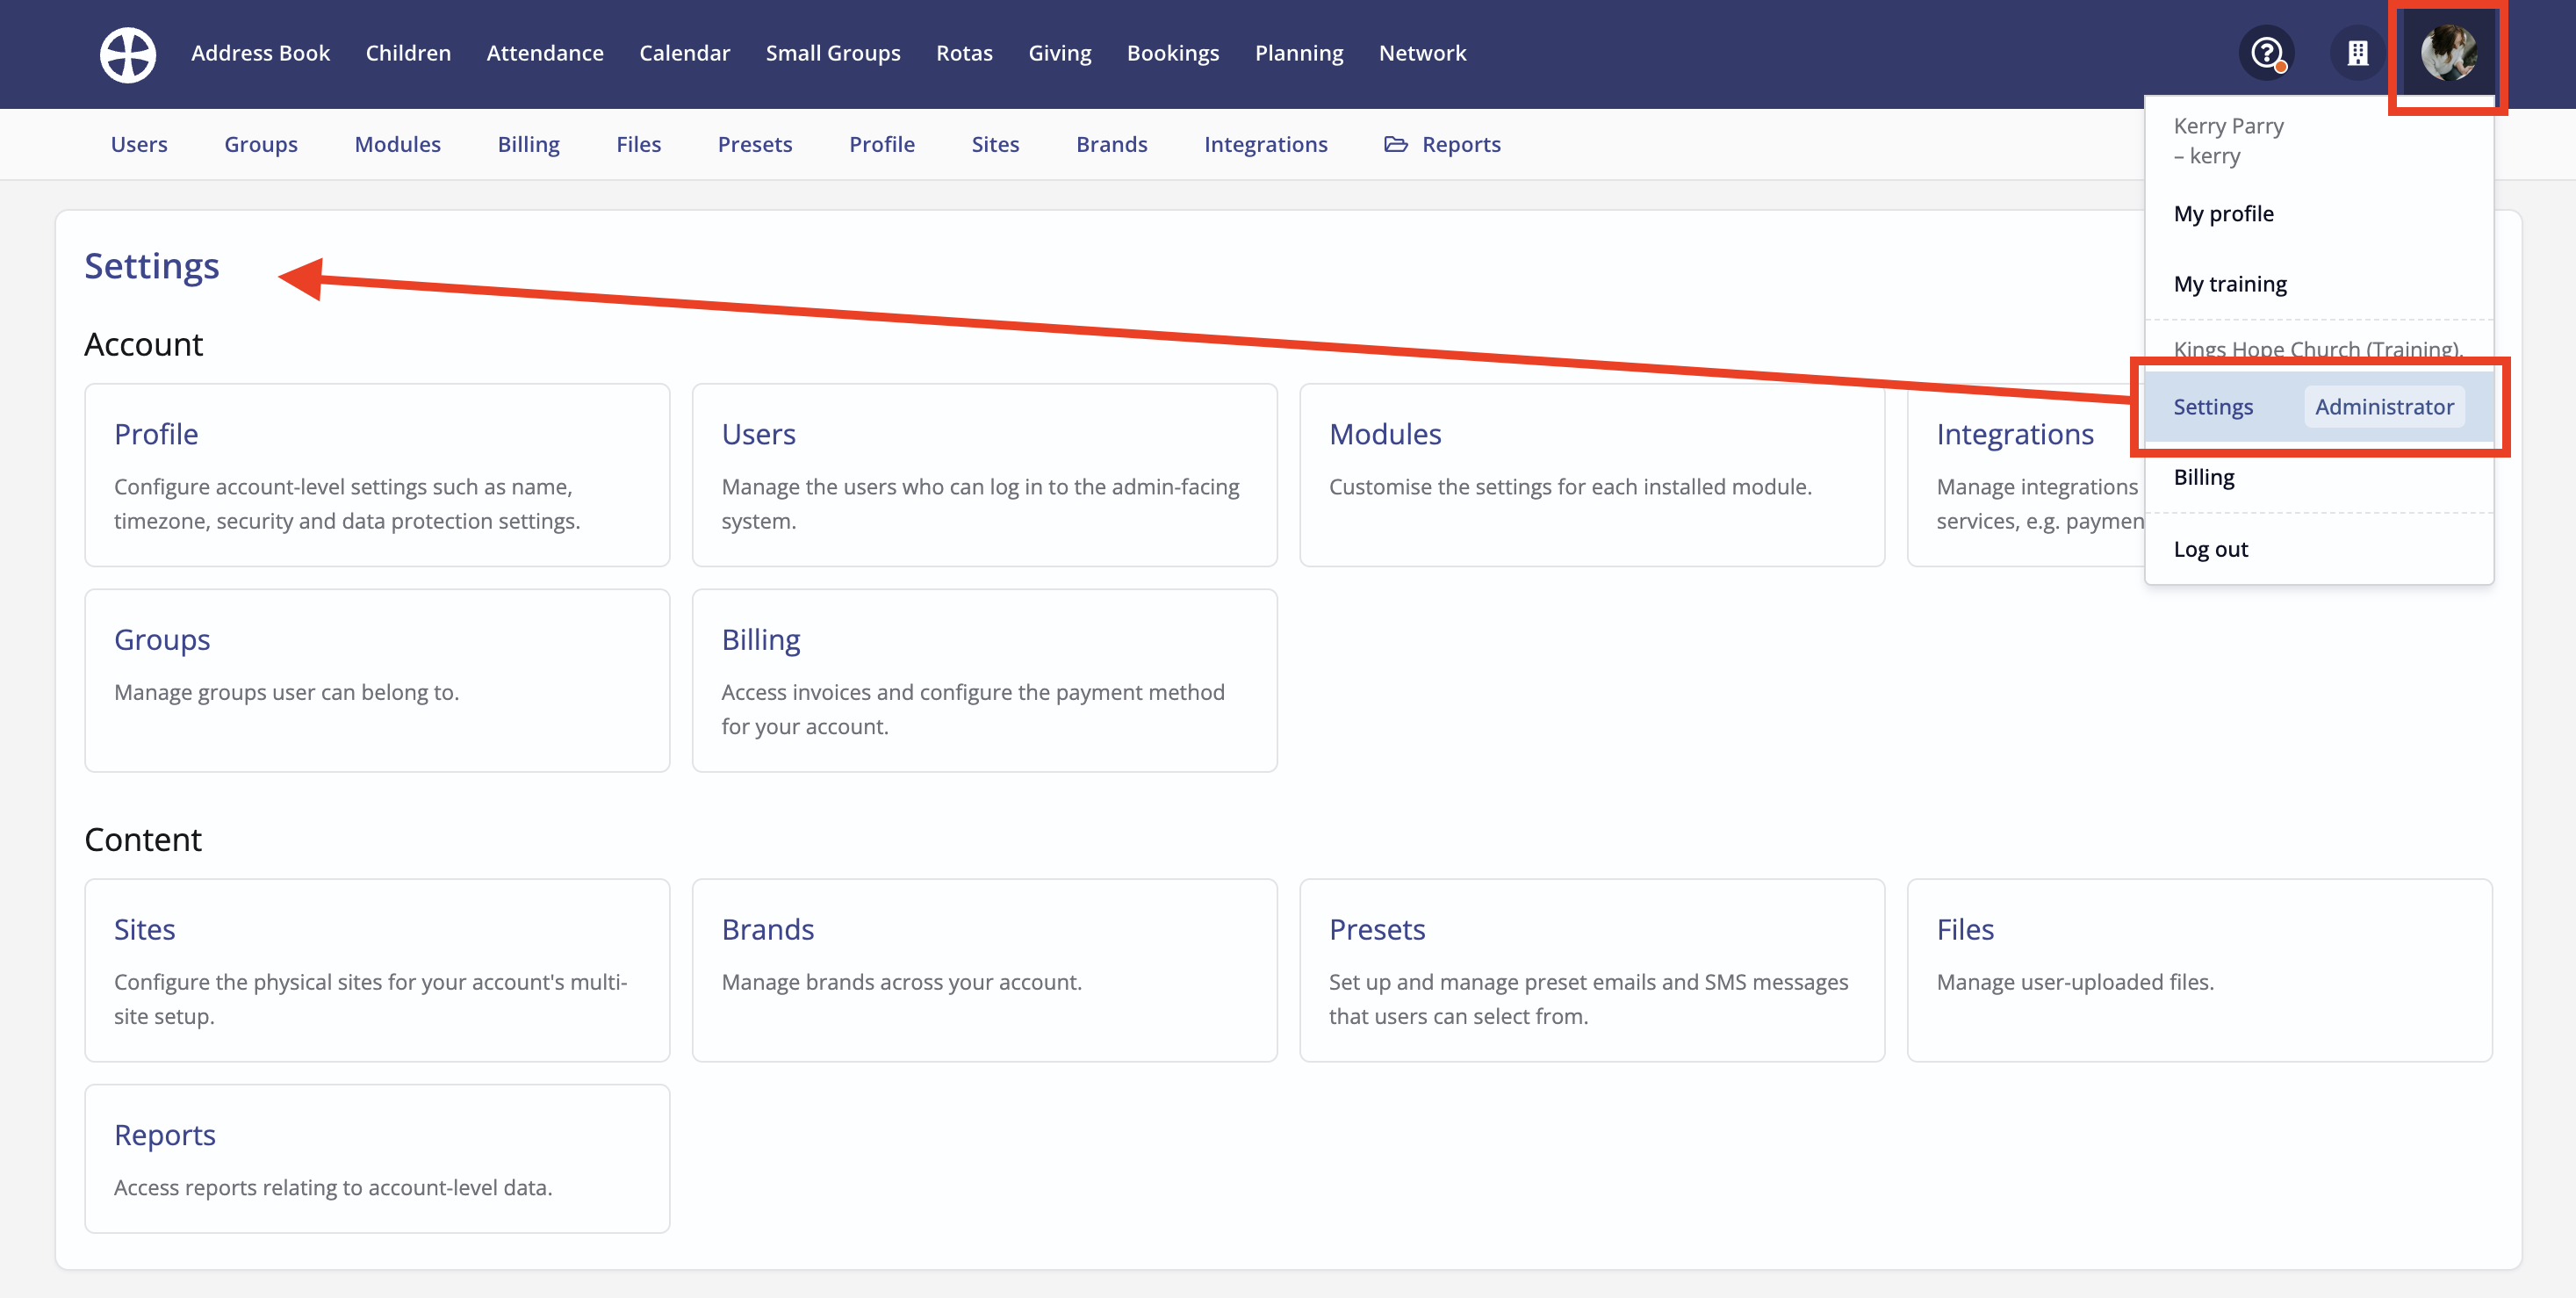Viewport: 2576px width, 1298px height.
Task: Switch to the Integrations sub-tab
Action: click(x=1265, y=145)
